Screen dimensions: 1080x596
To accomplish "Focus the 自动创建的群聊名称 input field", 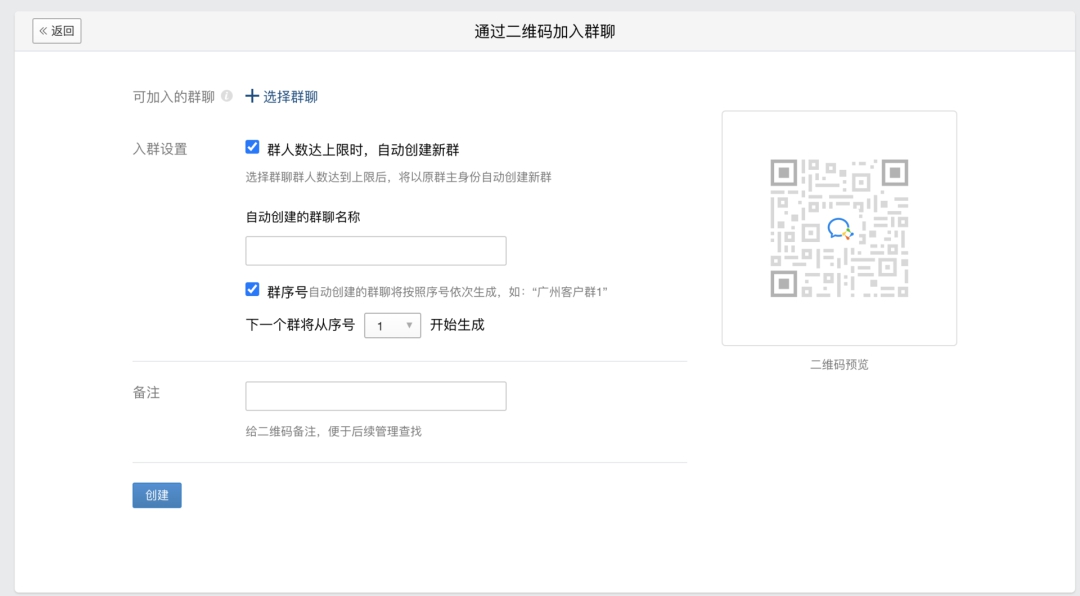I will (x=375, y=251).
